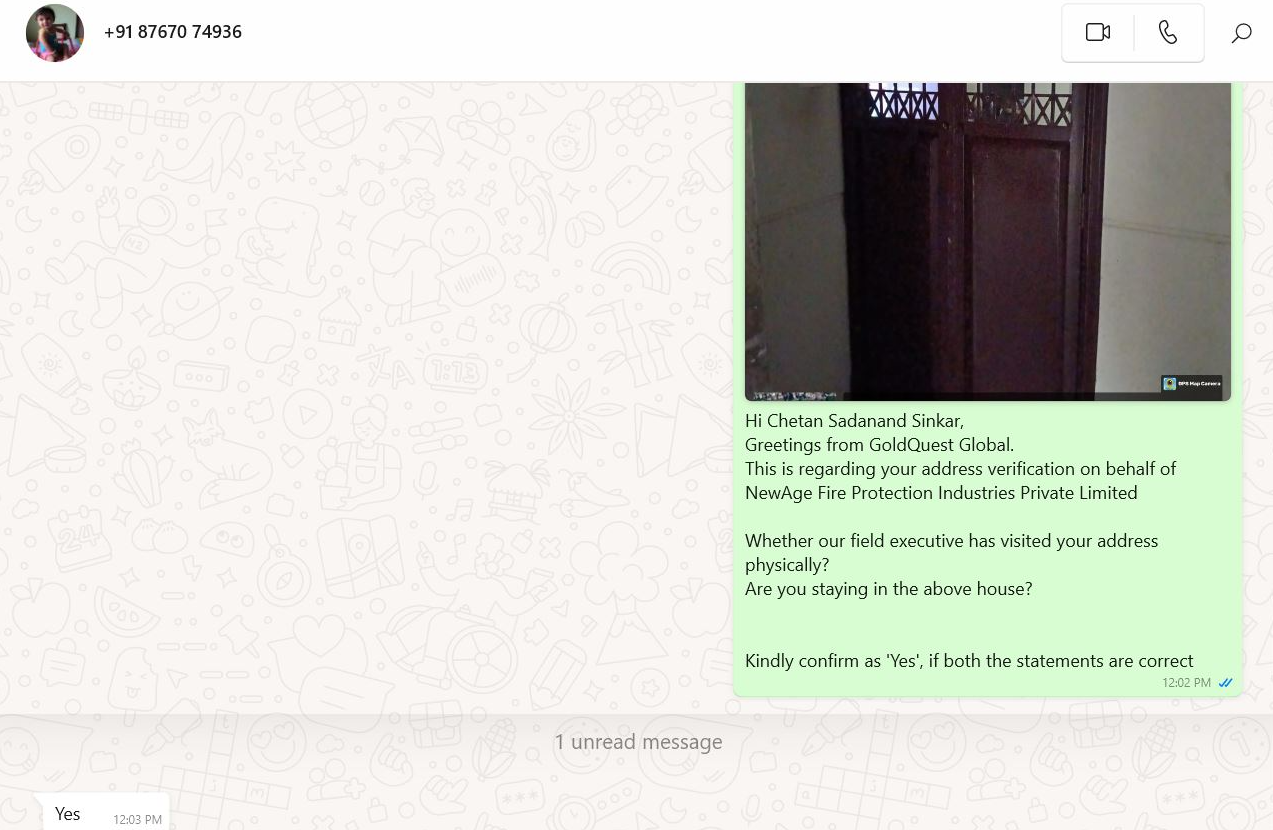Click the 'Kindly confirm as Yes' sentence

tap(969, 661)
